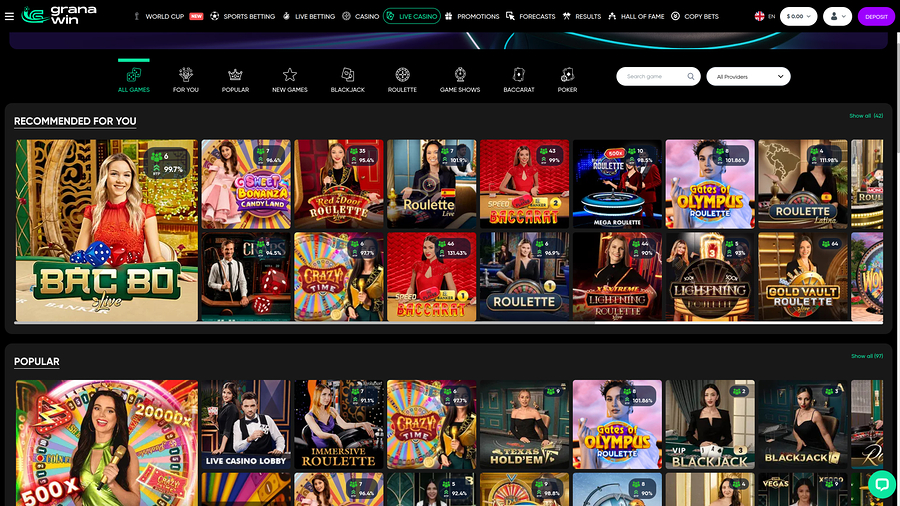Go to the Grana Win home logo

[x=59, y=15]
